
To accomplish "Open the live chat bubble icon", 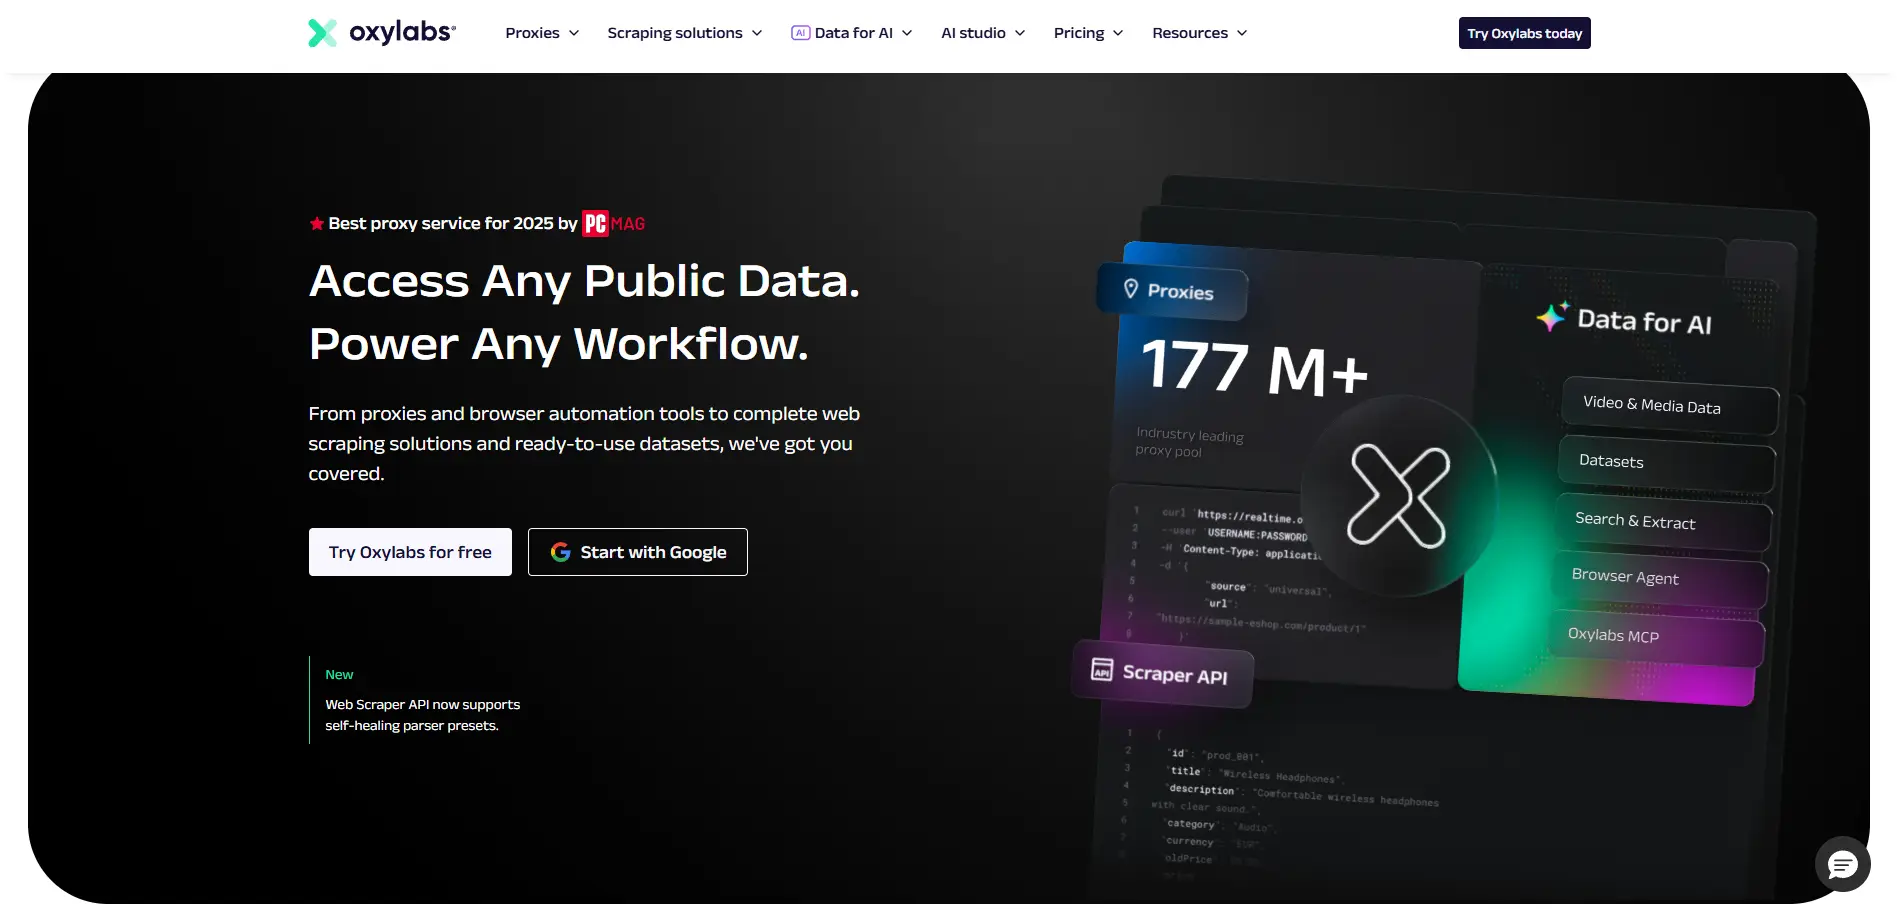I will (x=1842, y=864).
